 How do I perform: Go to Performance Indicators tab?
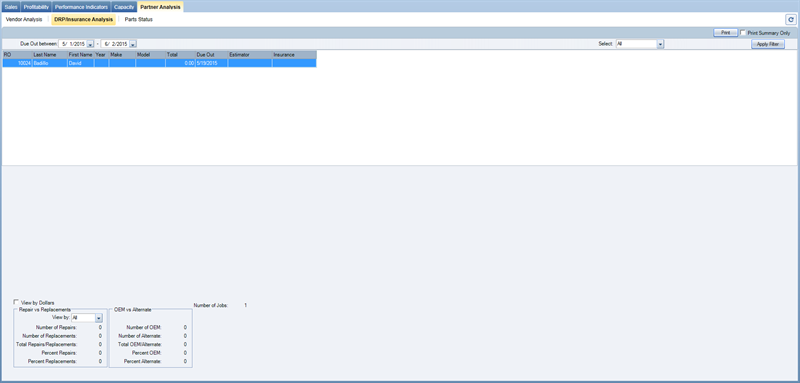(x=81, y=7)
